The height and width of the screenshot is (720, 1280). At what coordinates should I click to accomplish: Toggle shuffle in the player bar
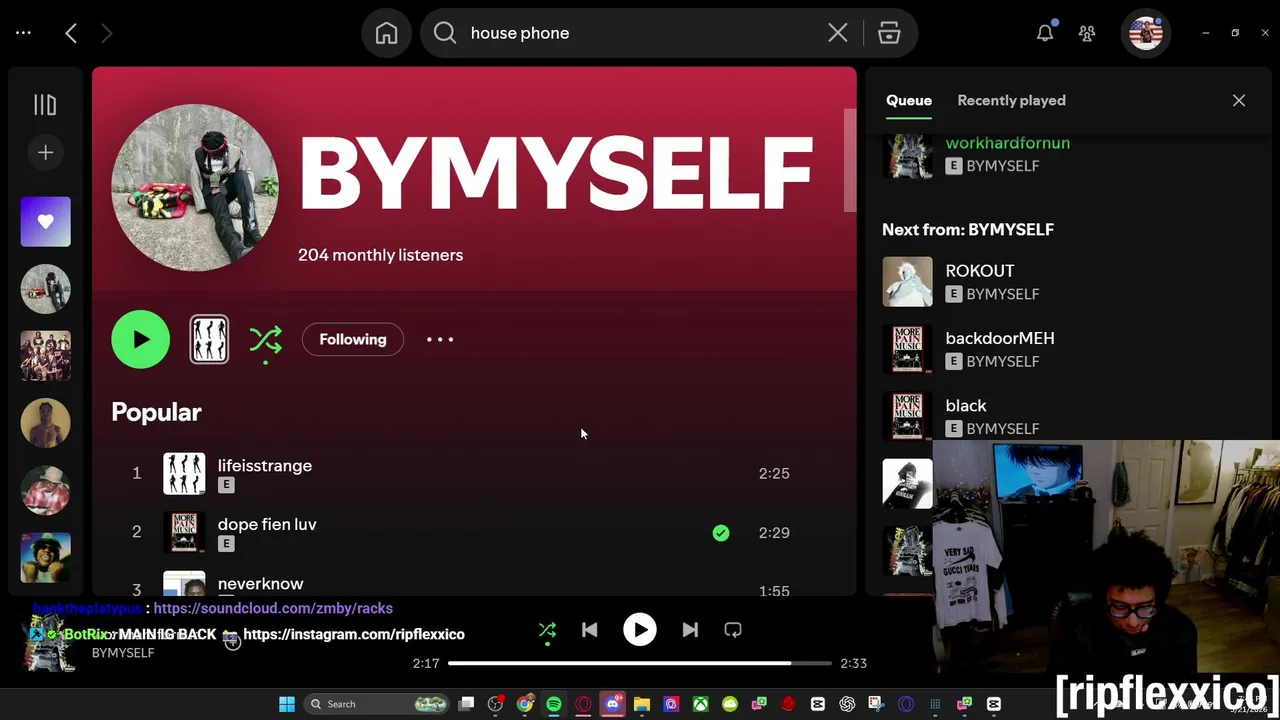[x=547, y=630]
